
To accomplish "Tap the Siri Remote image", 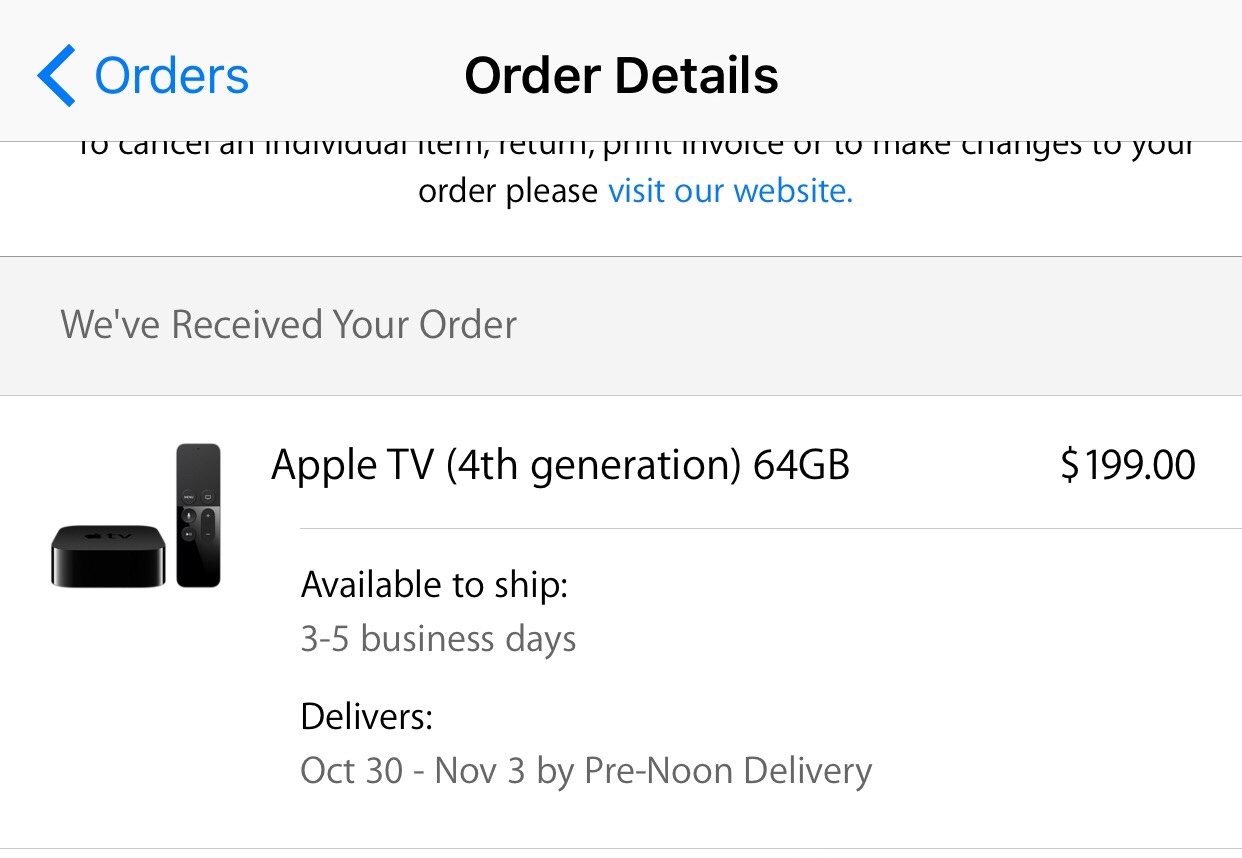I will (198, 515).
